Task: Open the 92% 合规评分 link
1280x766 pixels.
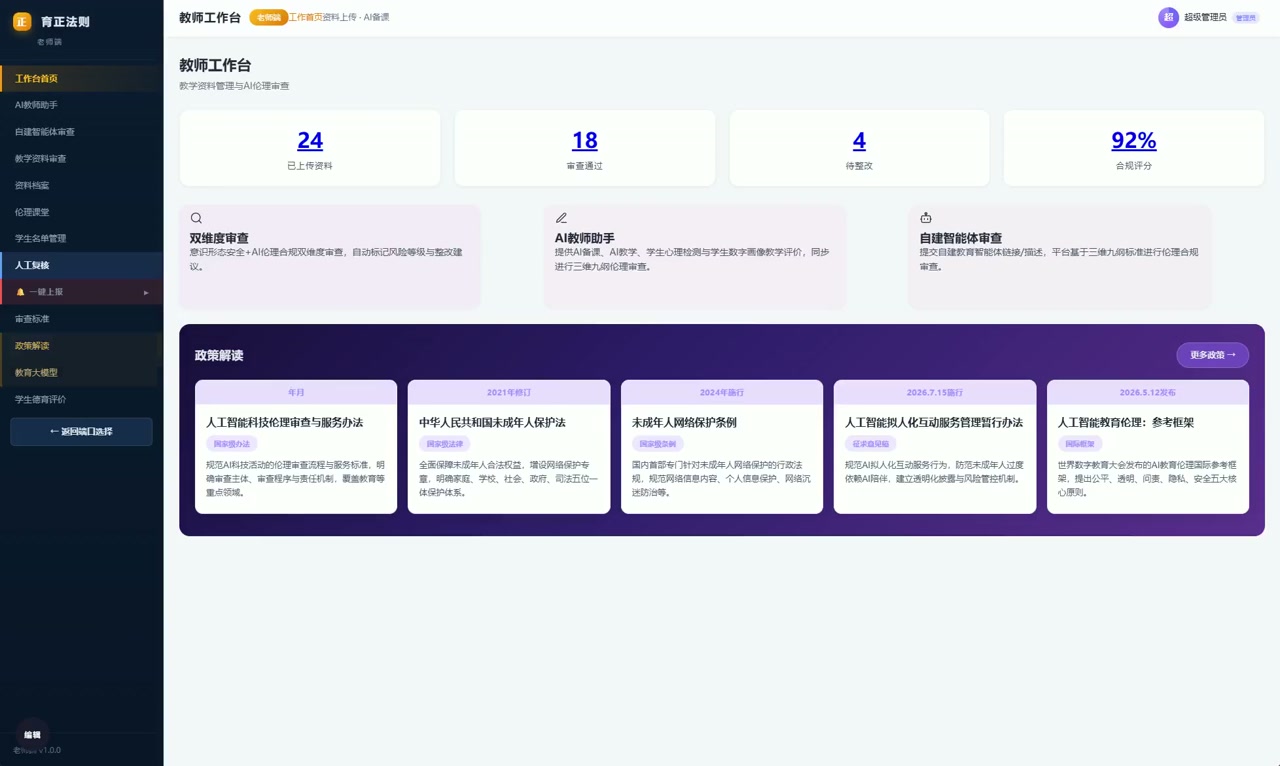Action: tap(1134, 140)
